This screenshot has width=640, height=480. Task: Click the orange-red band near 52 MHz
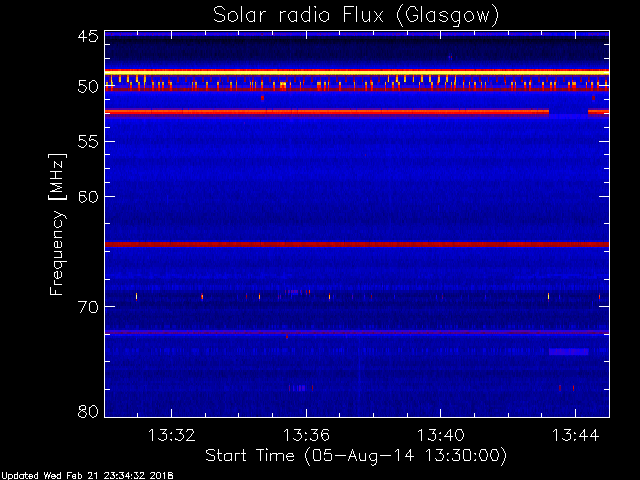coord(327,111)
